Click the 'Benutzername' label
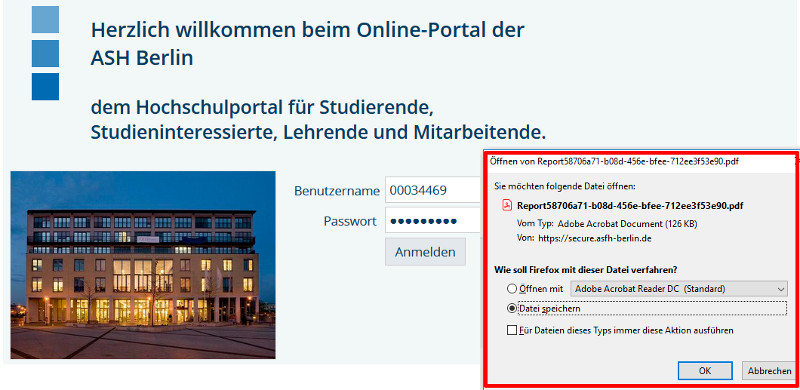Viewport: 800px width, 390px height. pyautogui.click(x=337, y=191)
